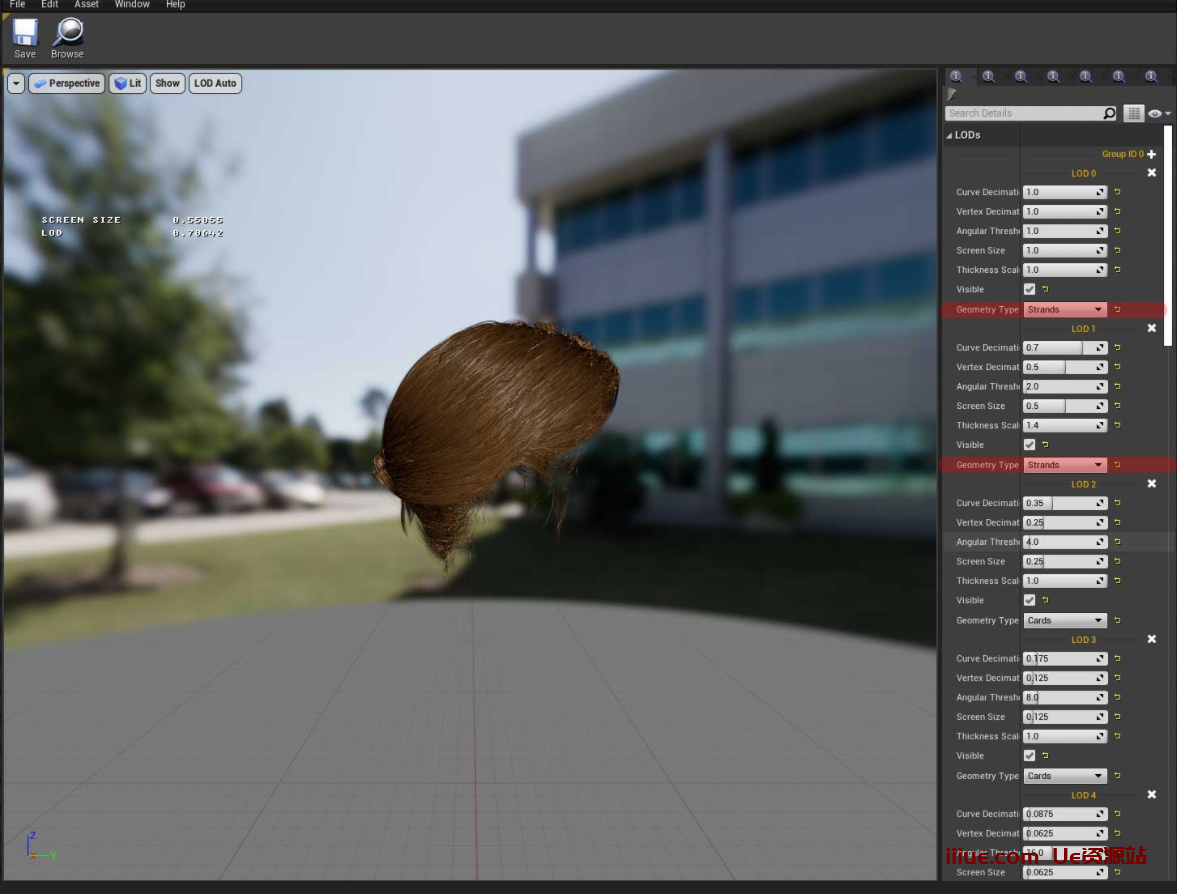Reset LOD 0 Geometry Type to default arrow
1177x894 pixels.
(1117, 309)
